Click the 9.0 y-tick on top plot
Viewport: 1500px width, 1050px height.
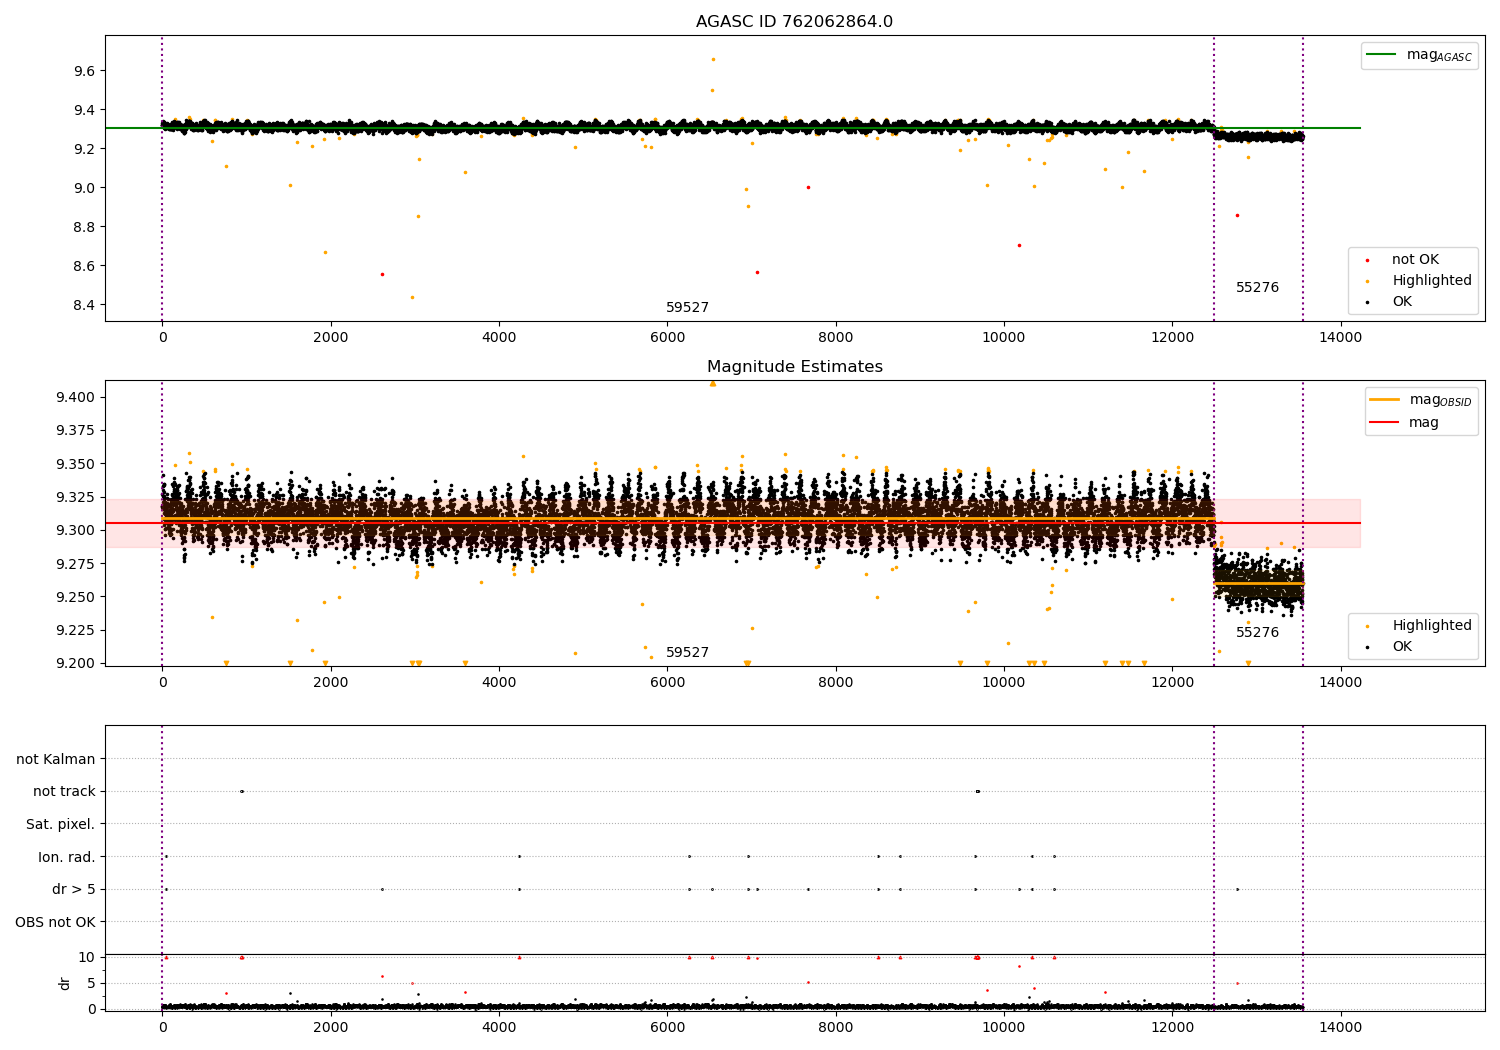pos(84,188)
